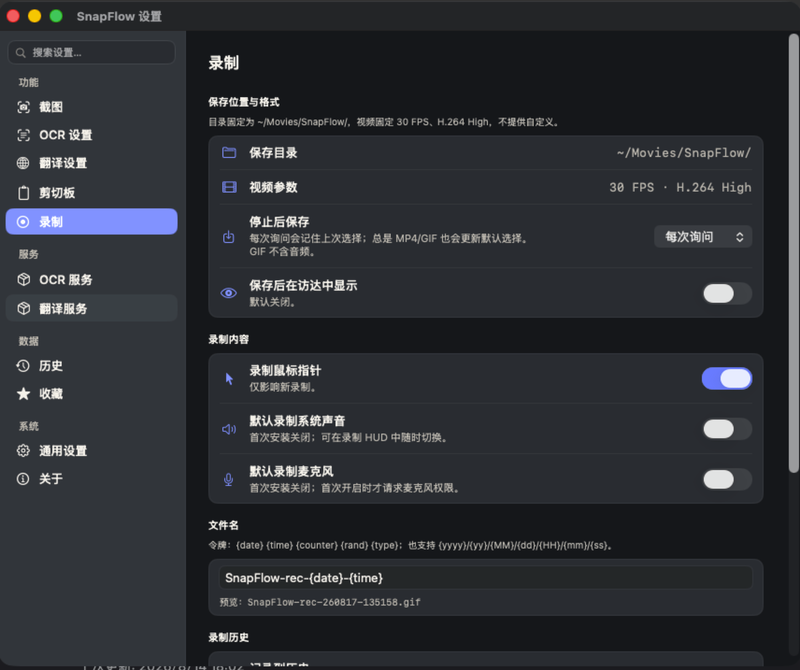Click the cube icon beside 翻译服务
The image size is (800, 670).
(23, 308)
